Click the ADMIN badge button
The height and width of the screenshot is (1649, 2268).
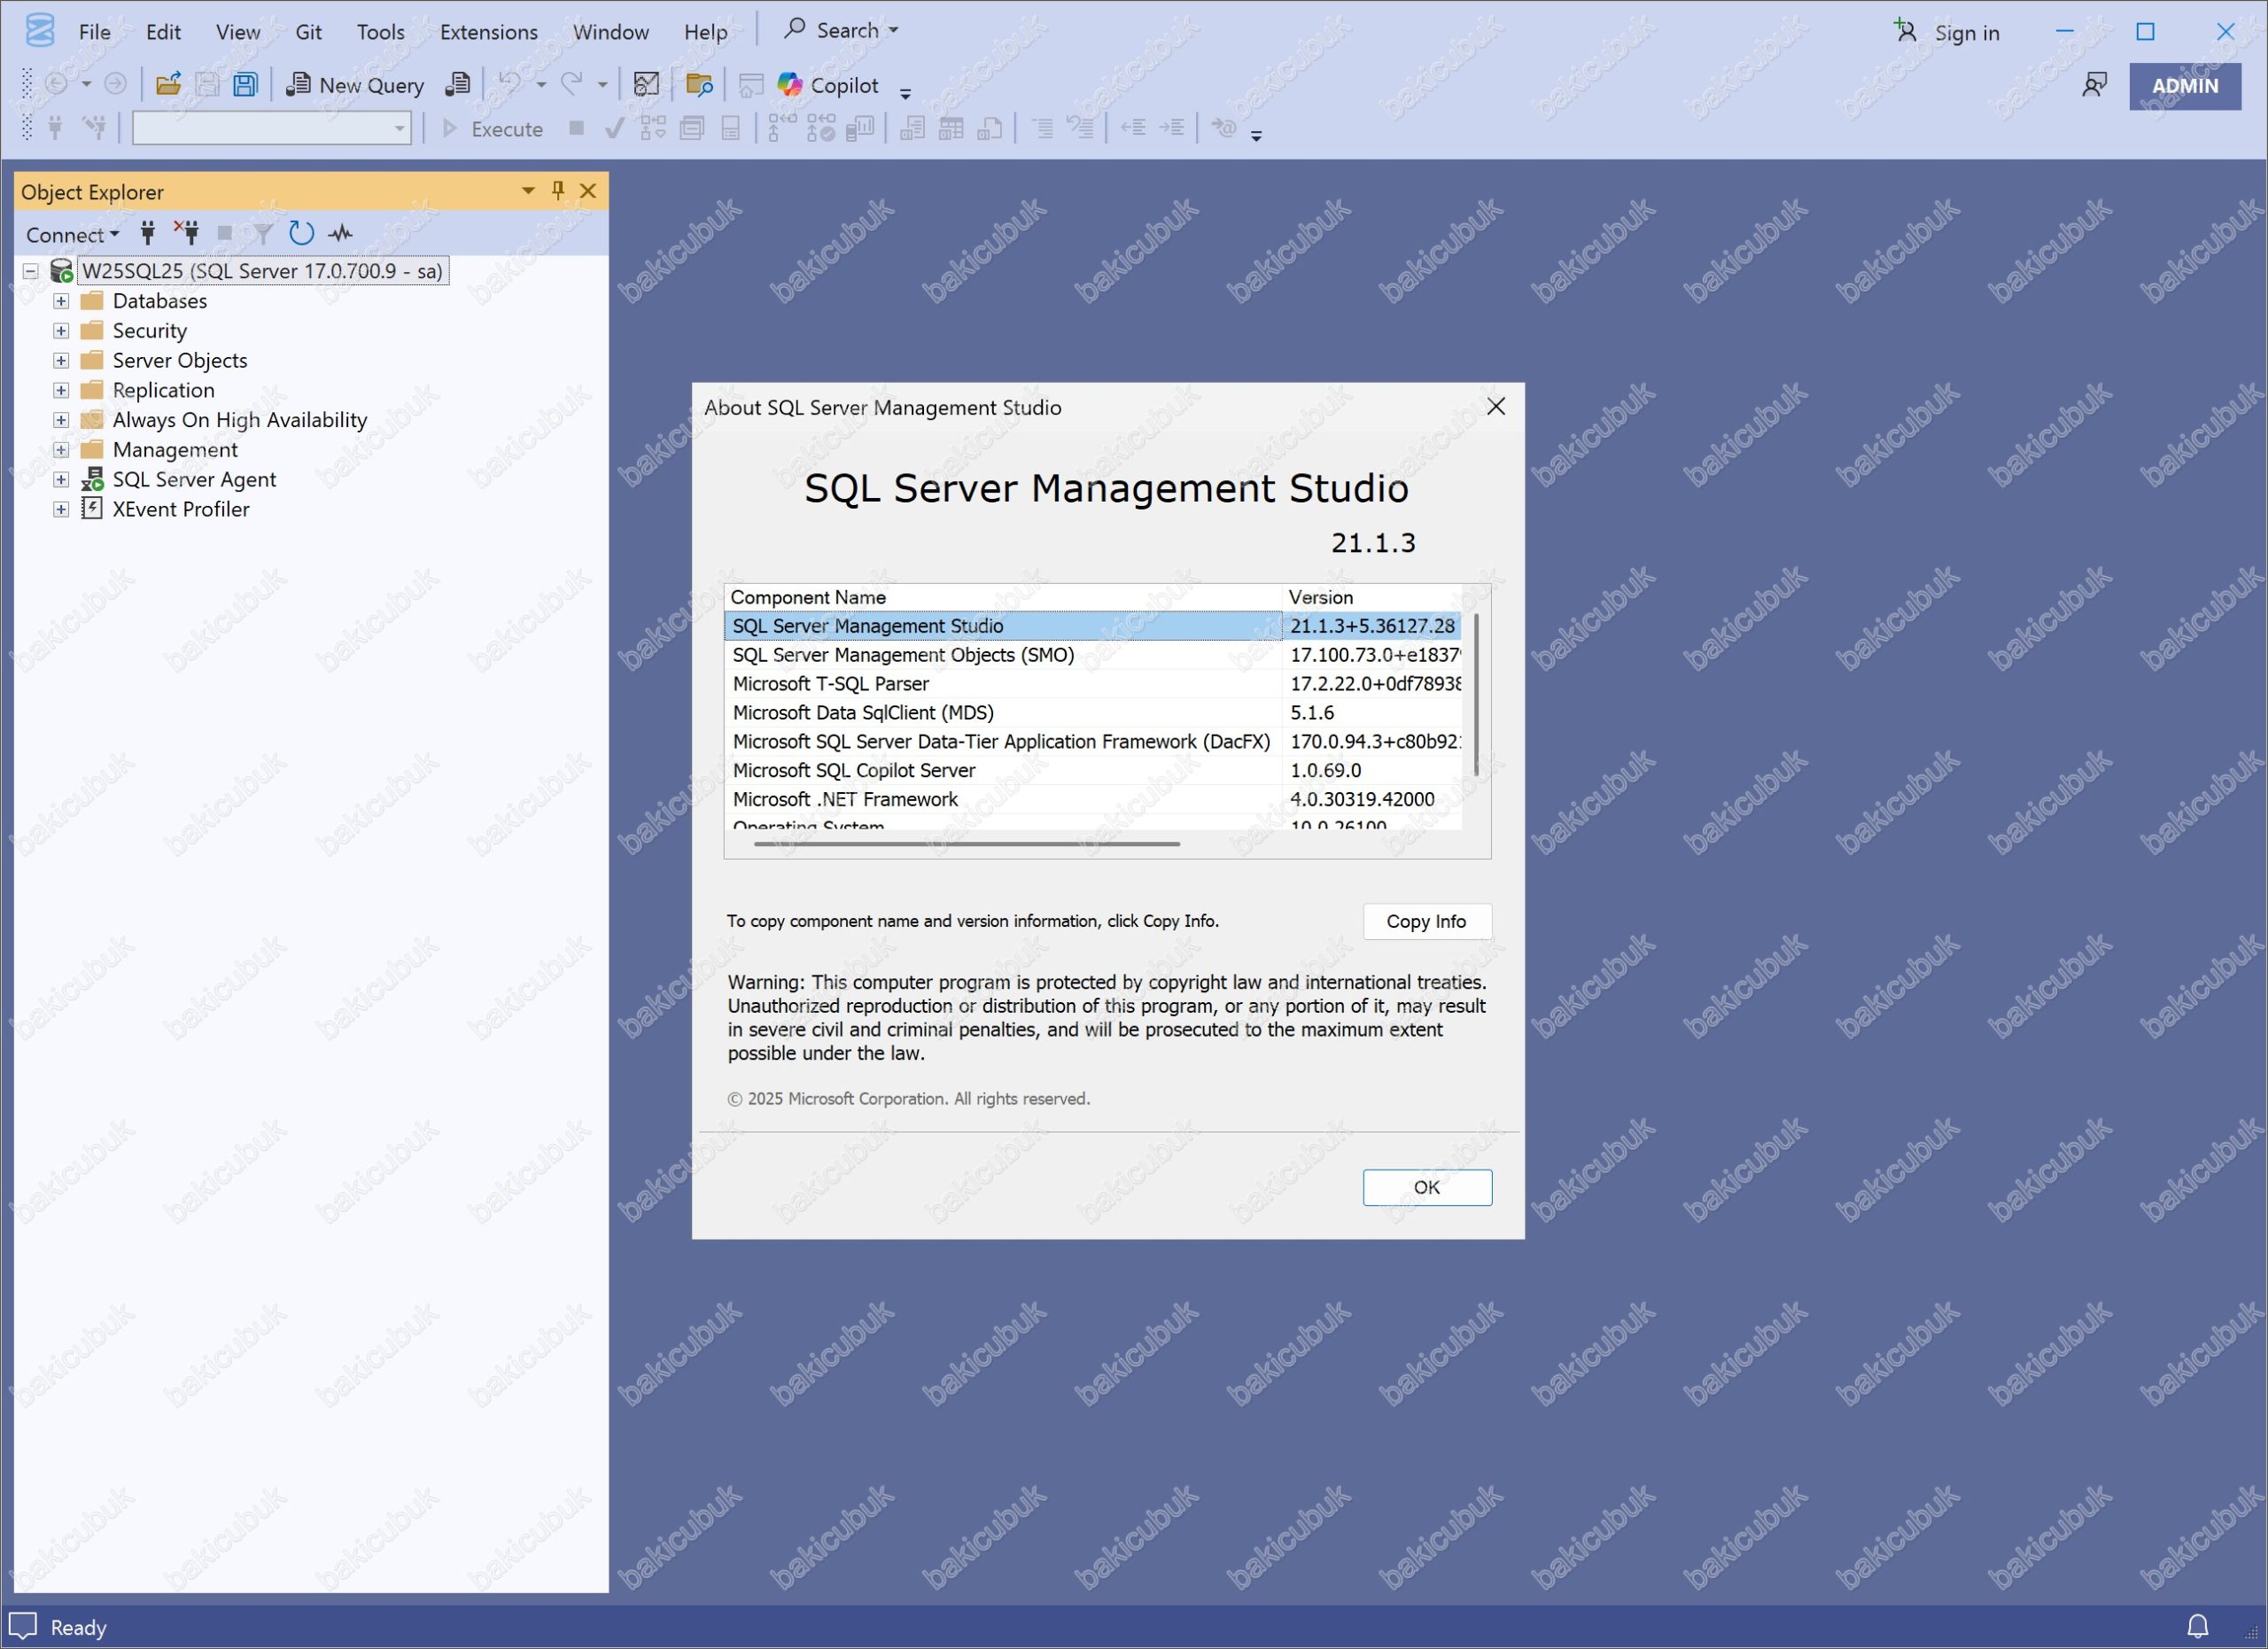coord(2185,86)
